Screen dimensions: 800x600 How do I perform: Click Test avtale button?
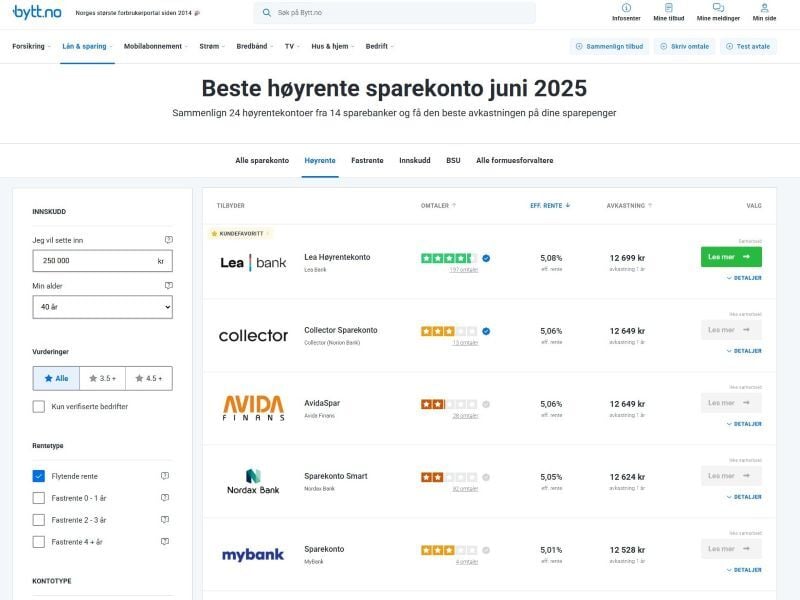[x=748, y=46]
